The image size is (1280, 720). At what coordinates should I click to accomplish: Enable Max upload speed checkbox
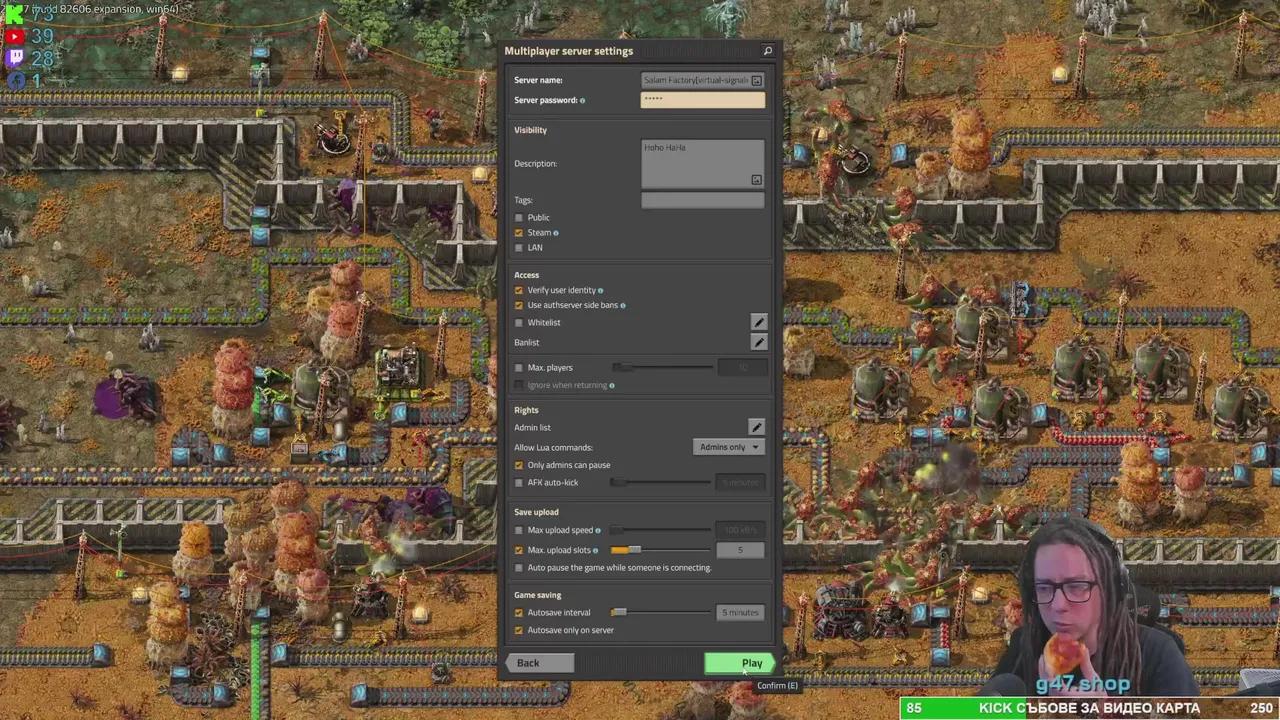[519, 530]
